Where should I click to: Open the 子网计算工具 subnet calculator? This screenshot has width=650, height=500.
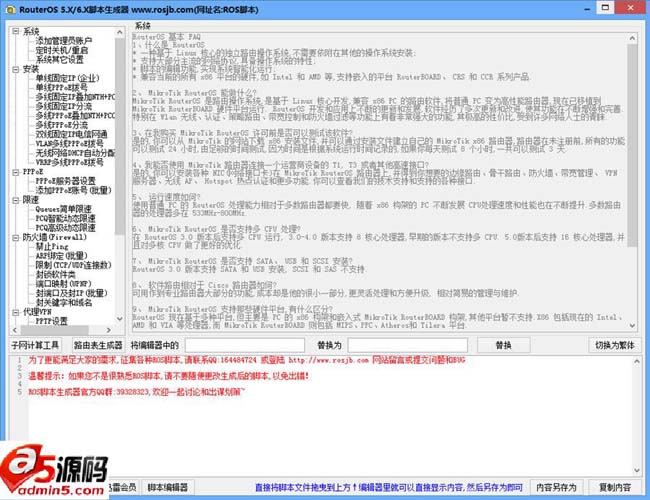pos(35,345)
